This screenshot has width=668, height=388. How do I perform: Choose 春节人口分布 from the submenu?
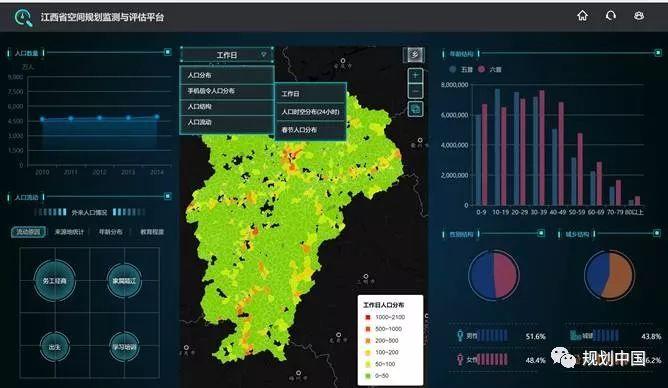click(x=310, y=130)
